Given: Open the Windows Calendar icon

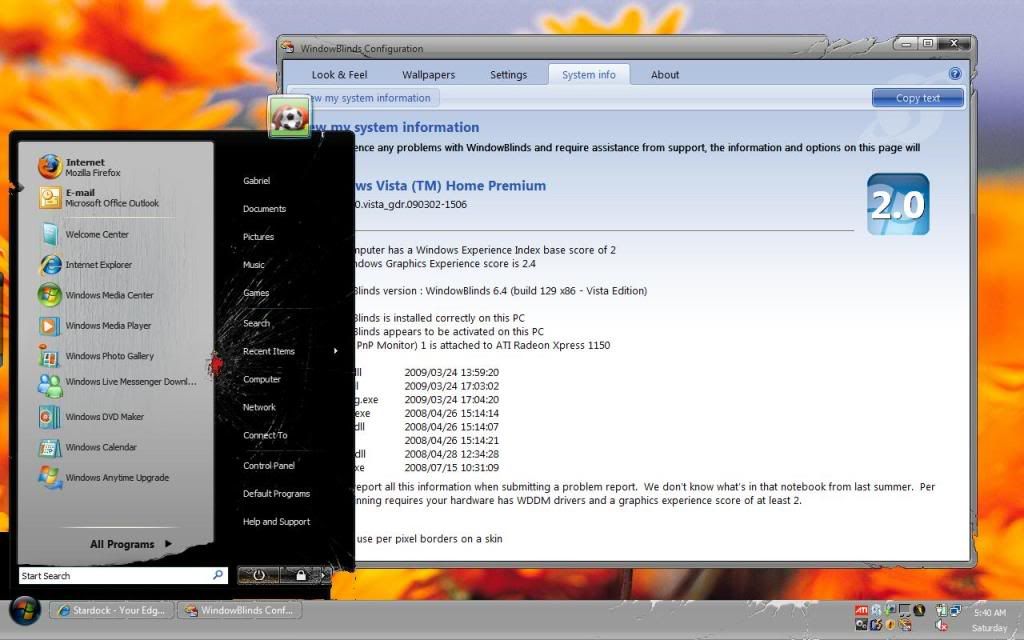Looking at the screenshot, I should (50, 447).
